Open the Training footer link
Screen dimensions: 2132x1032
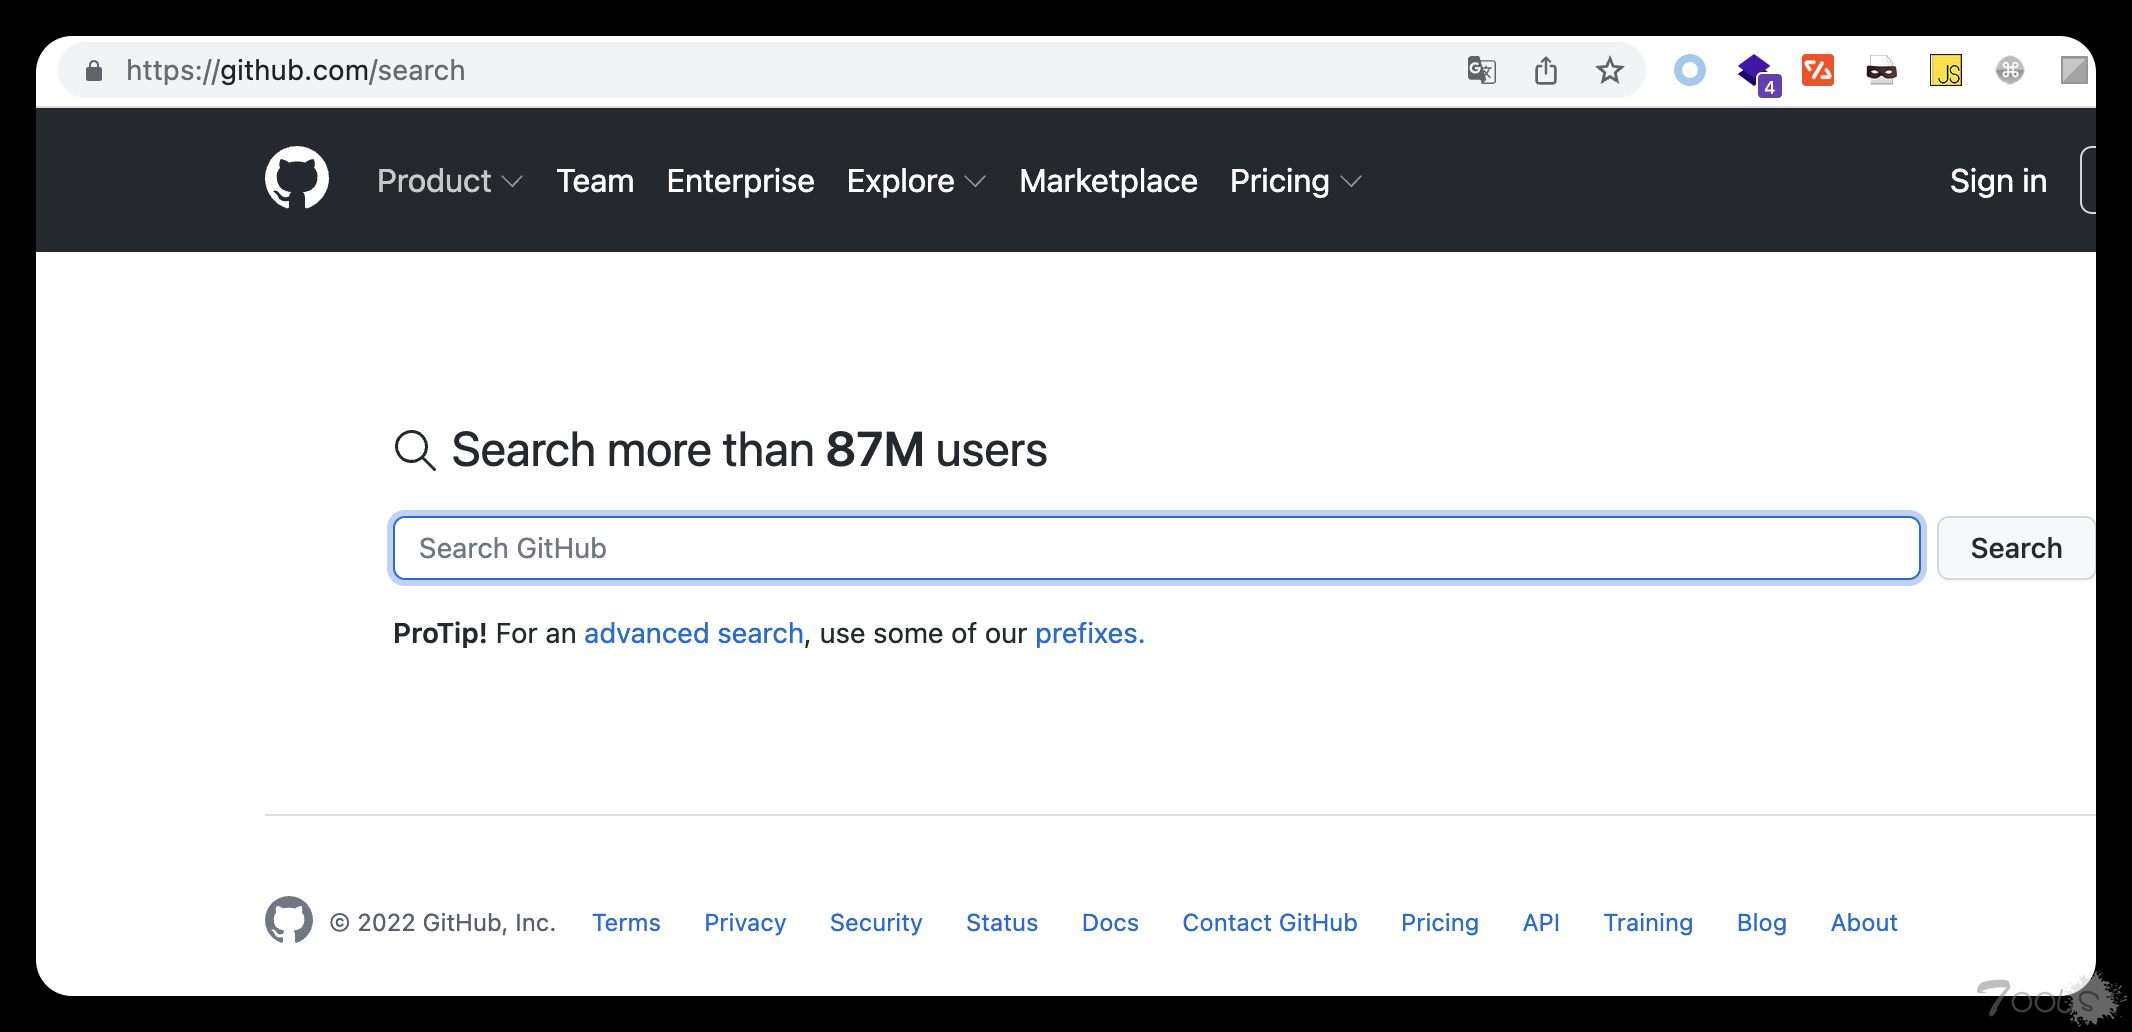click(1648, 922)
